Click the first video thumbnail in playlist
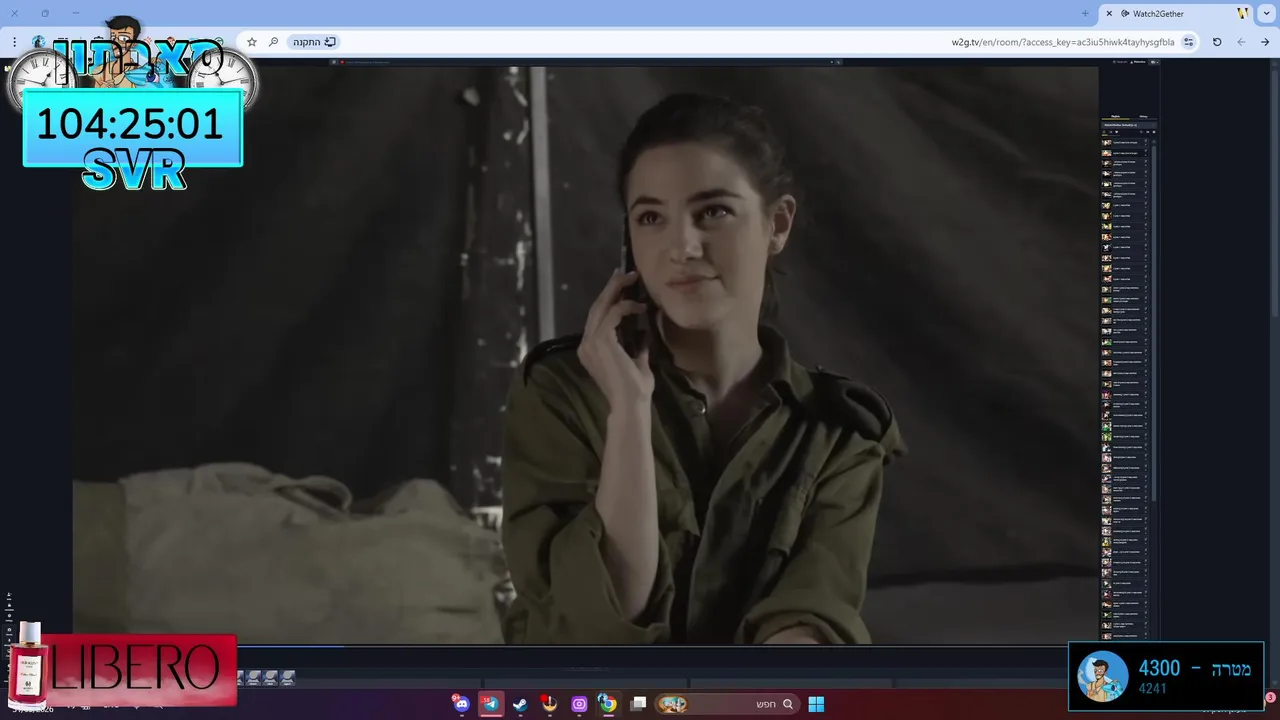The height and width of the screenshot is (720, 1280). 1107,143
